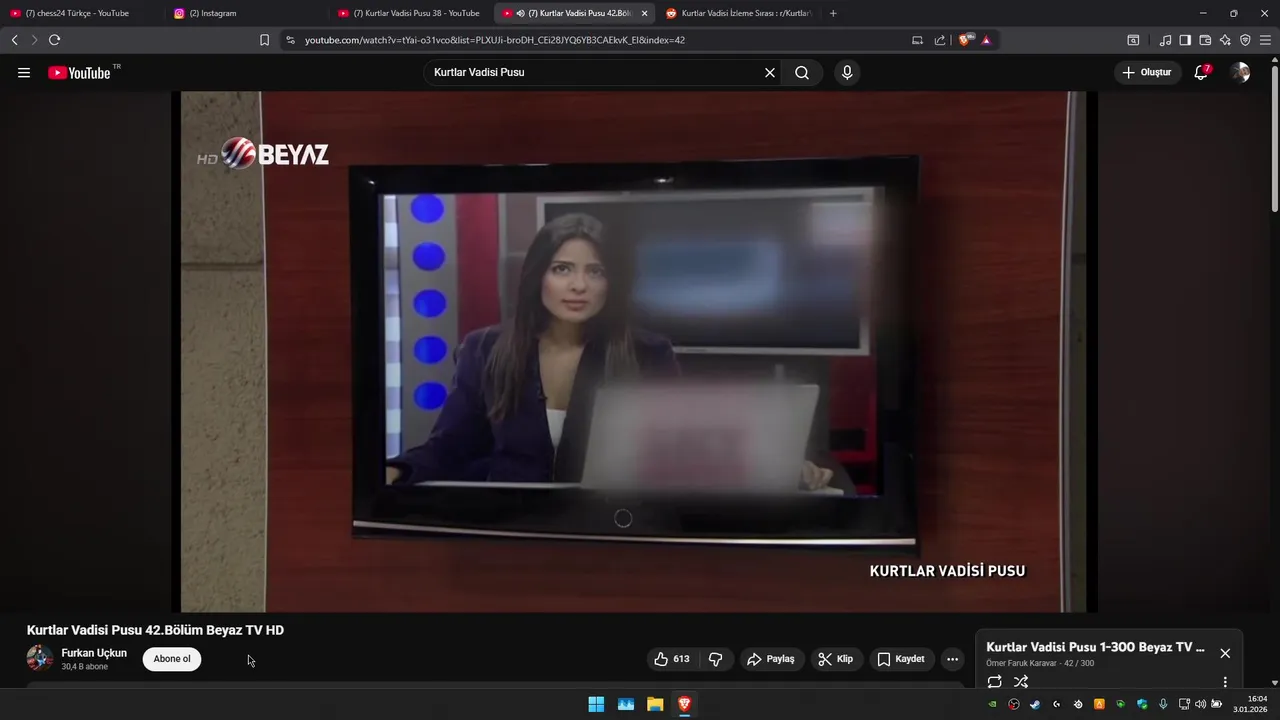
Task: Click video title Kurtlar Vadisi Pusu 42.Bölüm
Action: (x=155, y=630)
